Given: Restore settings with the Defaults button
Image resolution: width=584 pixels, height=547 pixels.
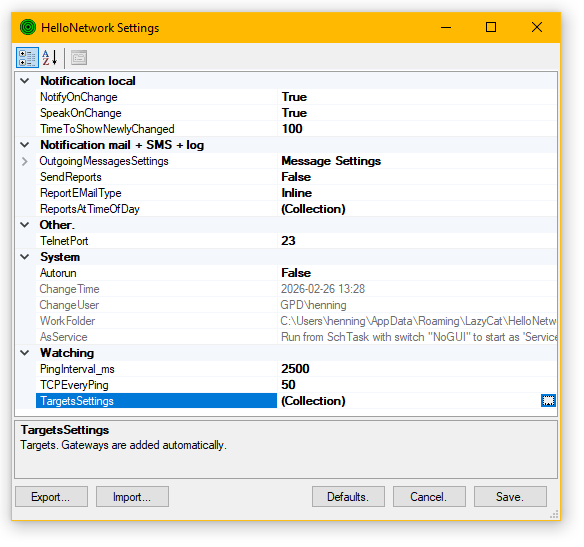Looking at the screenshot, I should point(348,497).
